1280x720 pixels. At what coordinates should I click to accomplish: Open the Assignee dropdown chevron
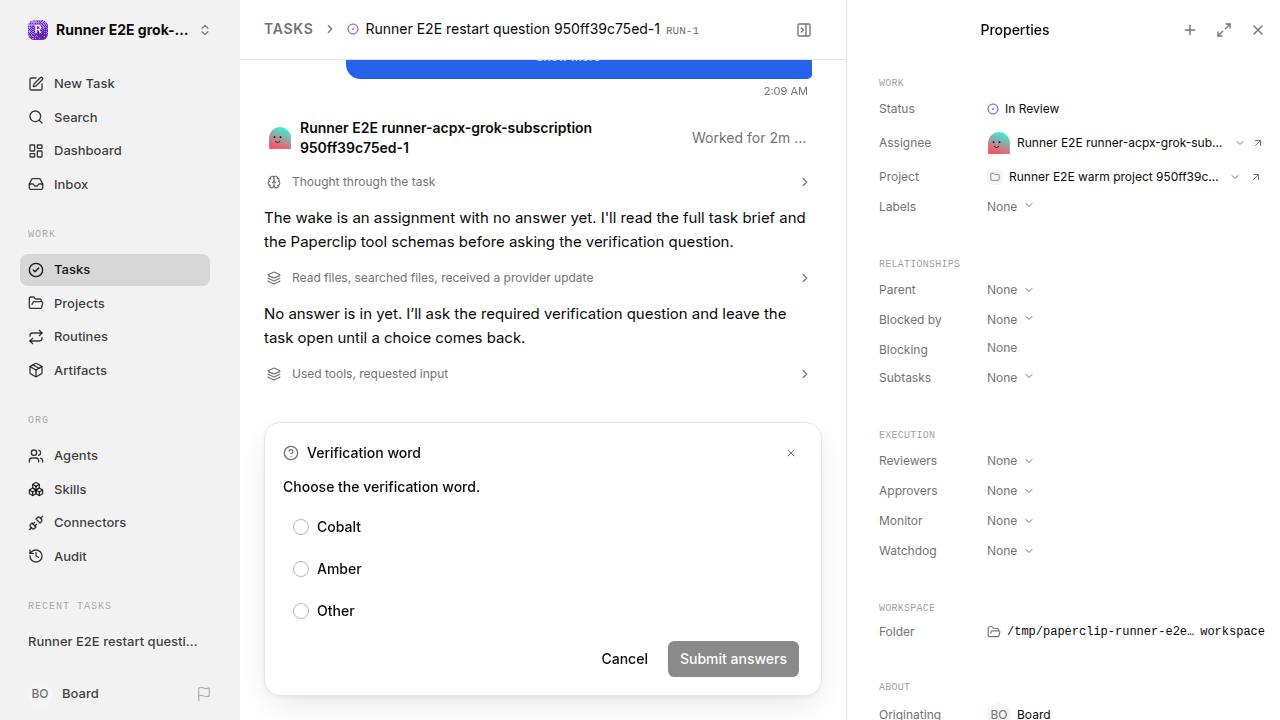coord(1240,143)
